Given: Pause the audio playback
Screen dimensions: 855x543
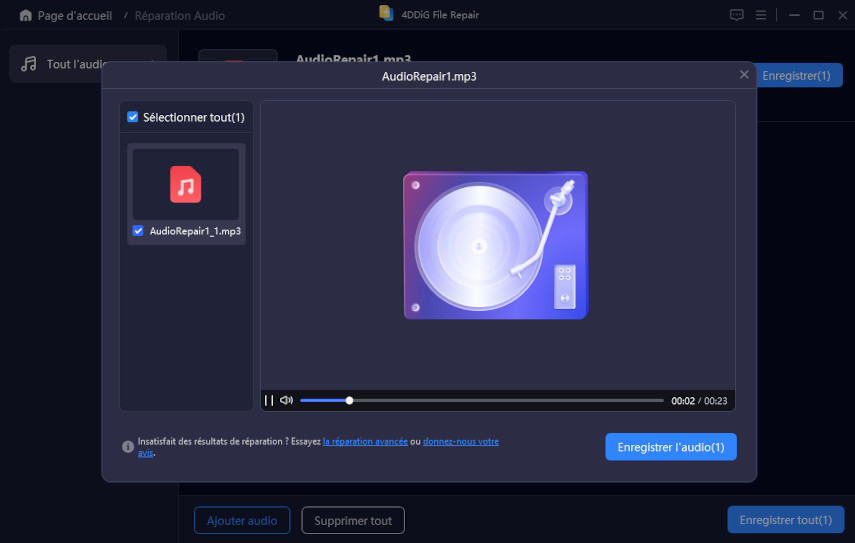Looking at the screenshot, I should click(269, 400).
